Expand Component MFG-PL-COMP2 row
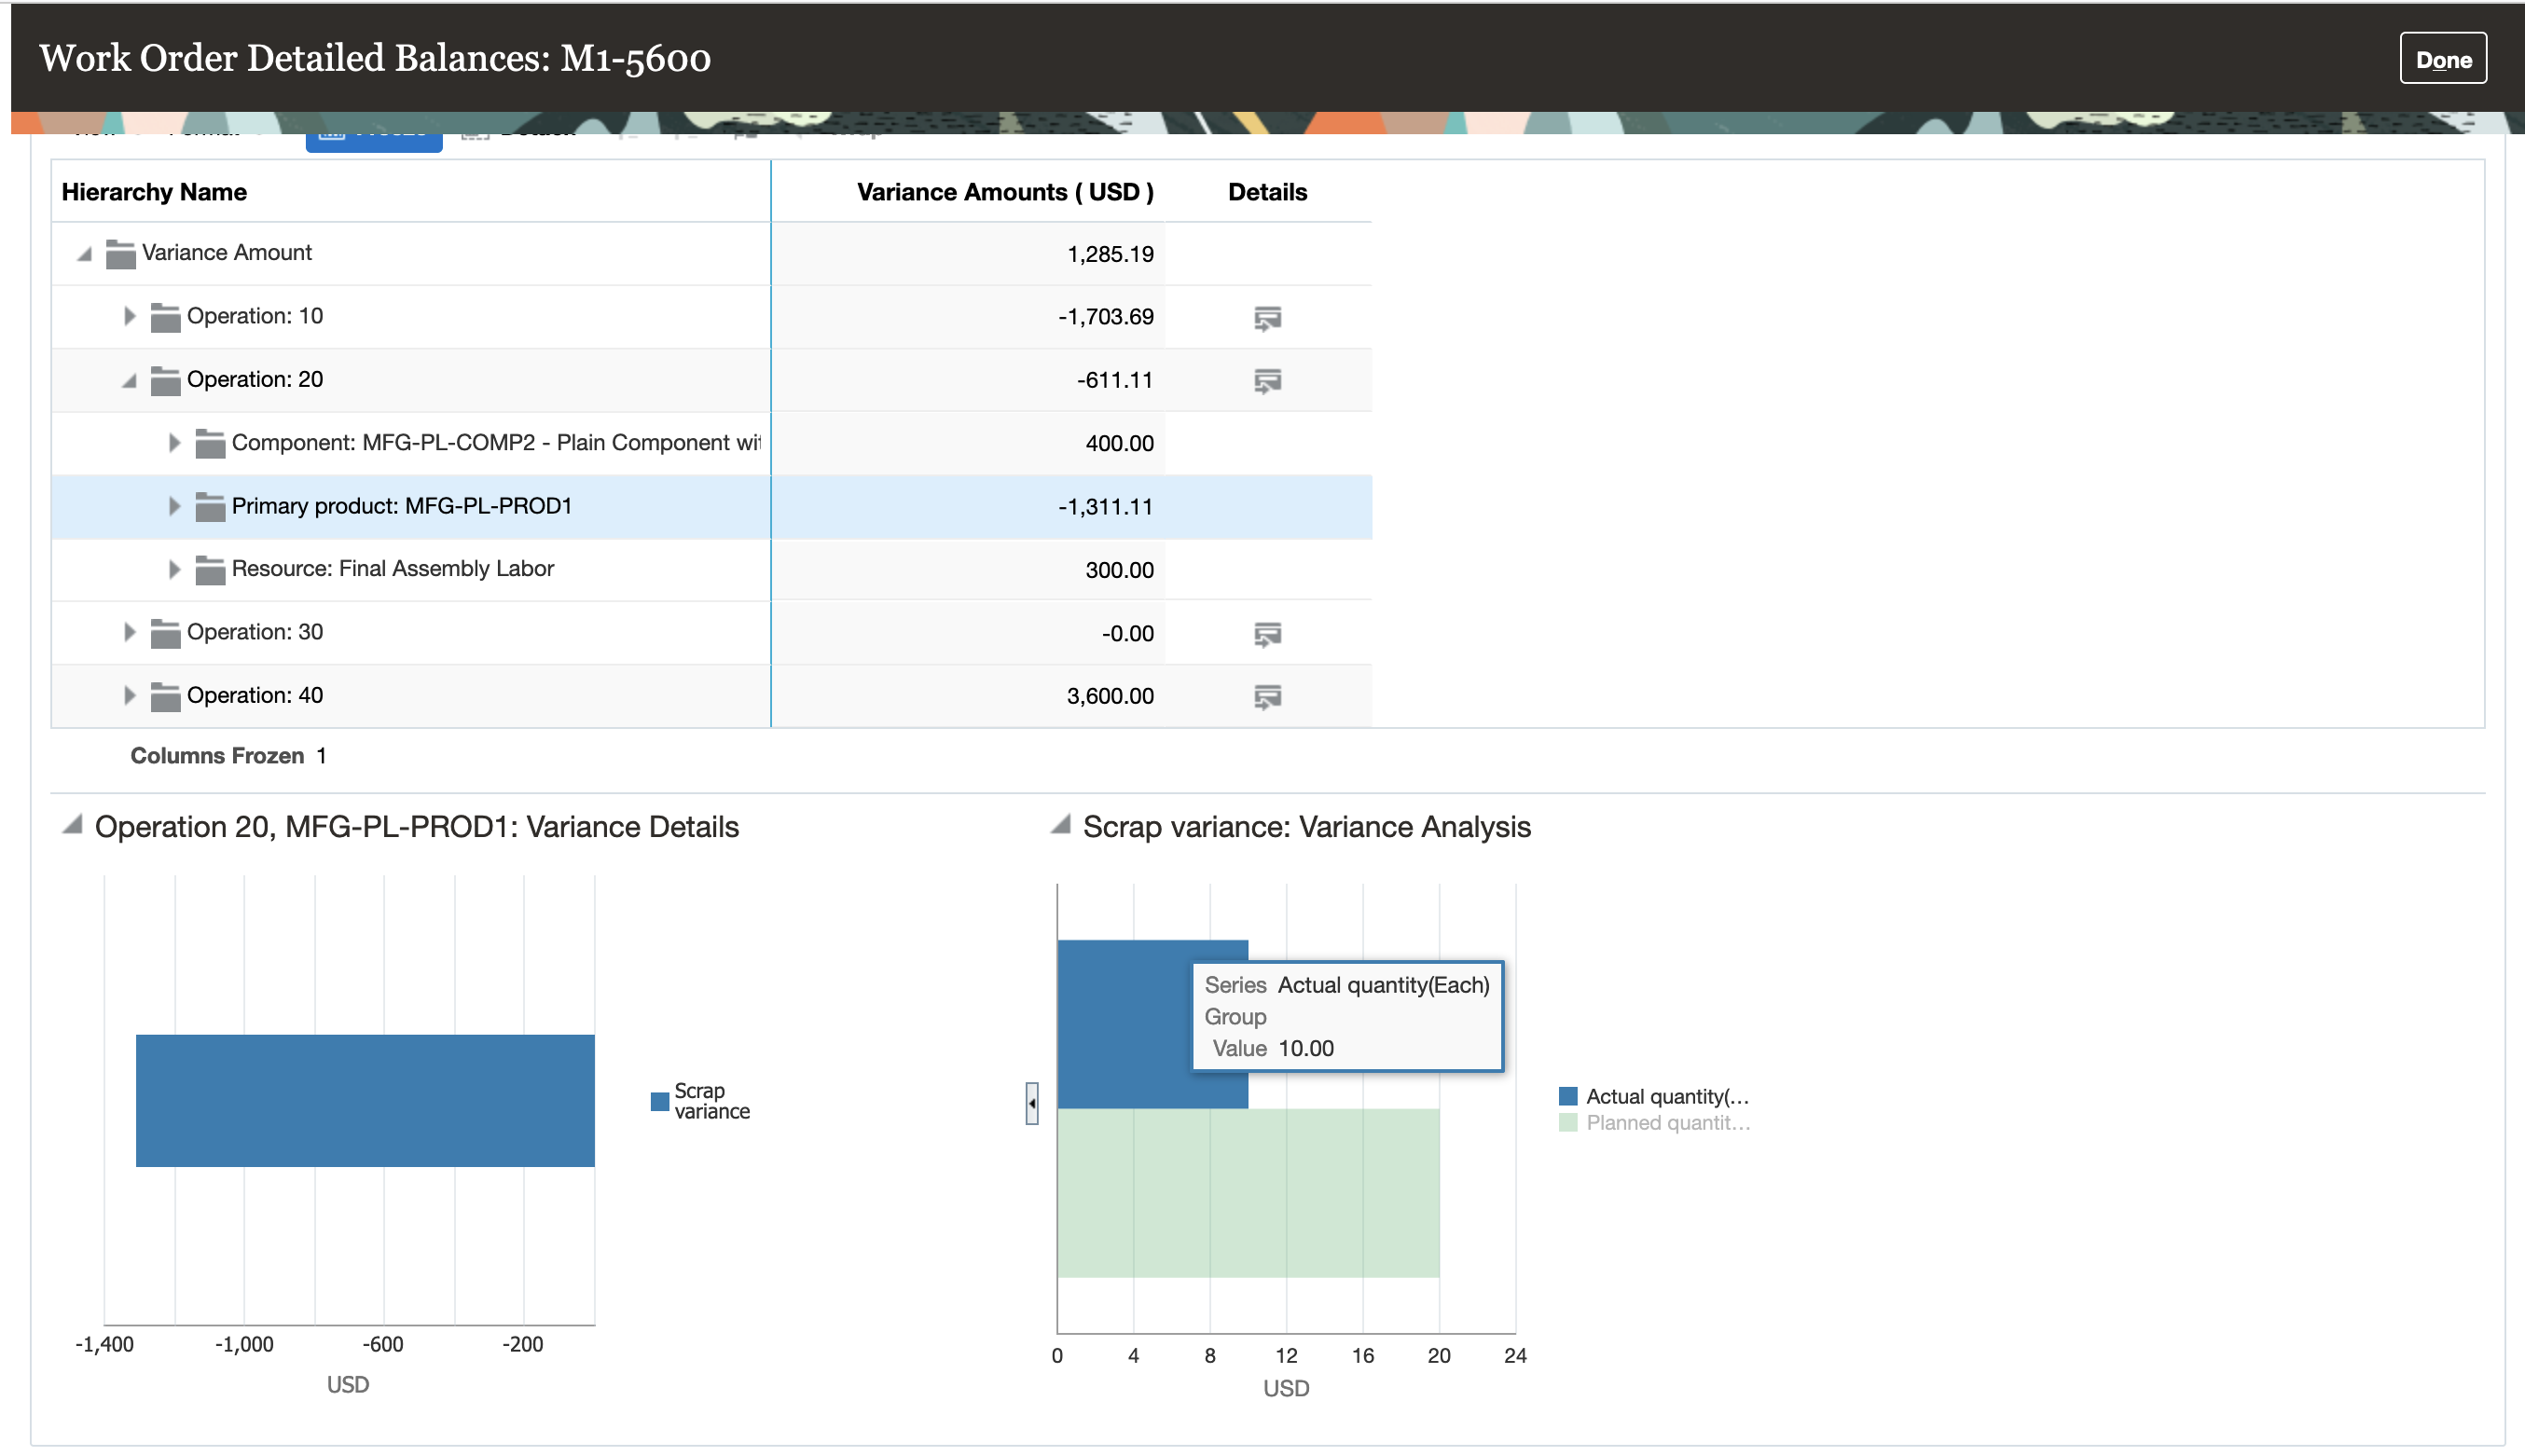 tap(174, 443)
